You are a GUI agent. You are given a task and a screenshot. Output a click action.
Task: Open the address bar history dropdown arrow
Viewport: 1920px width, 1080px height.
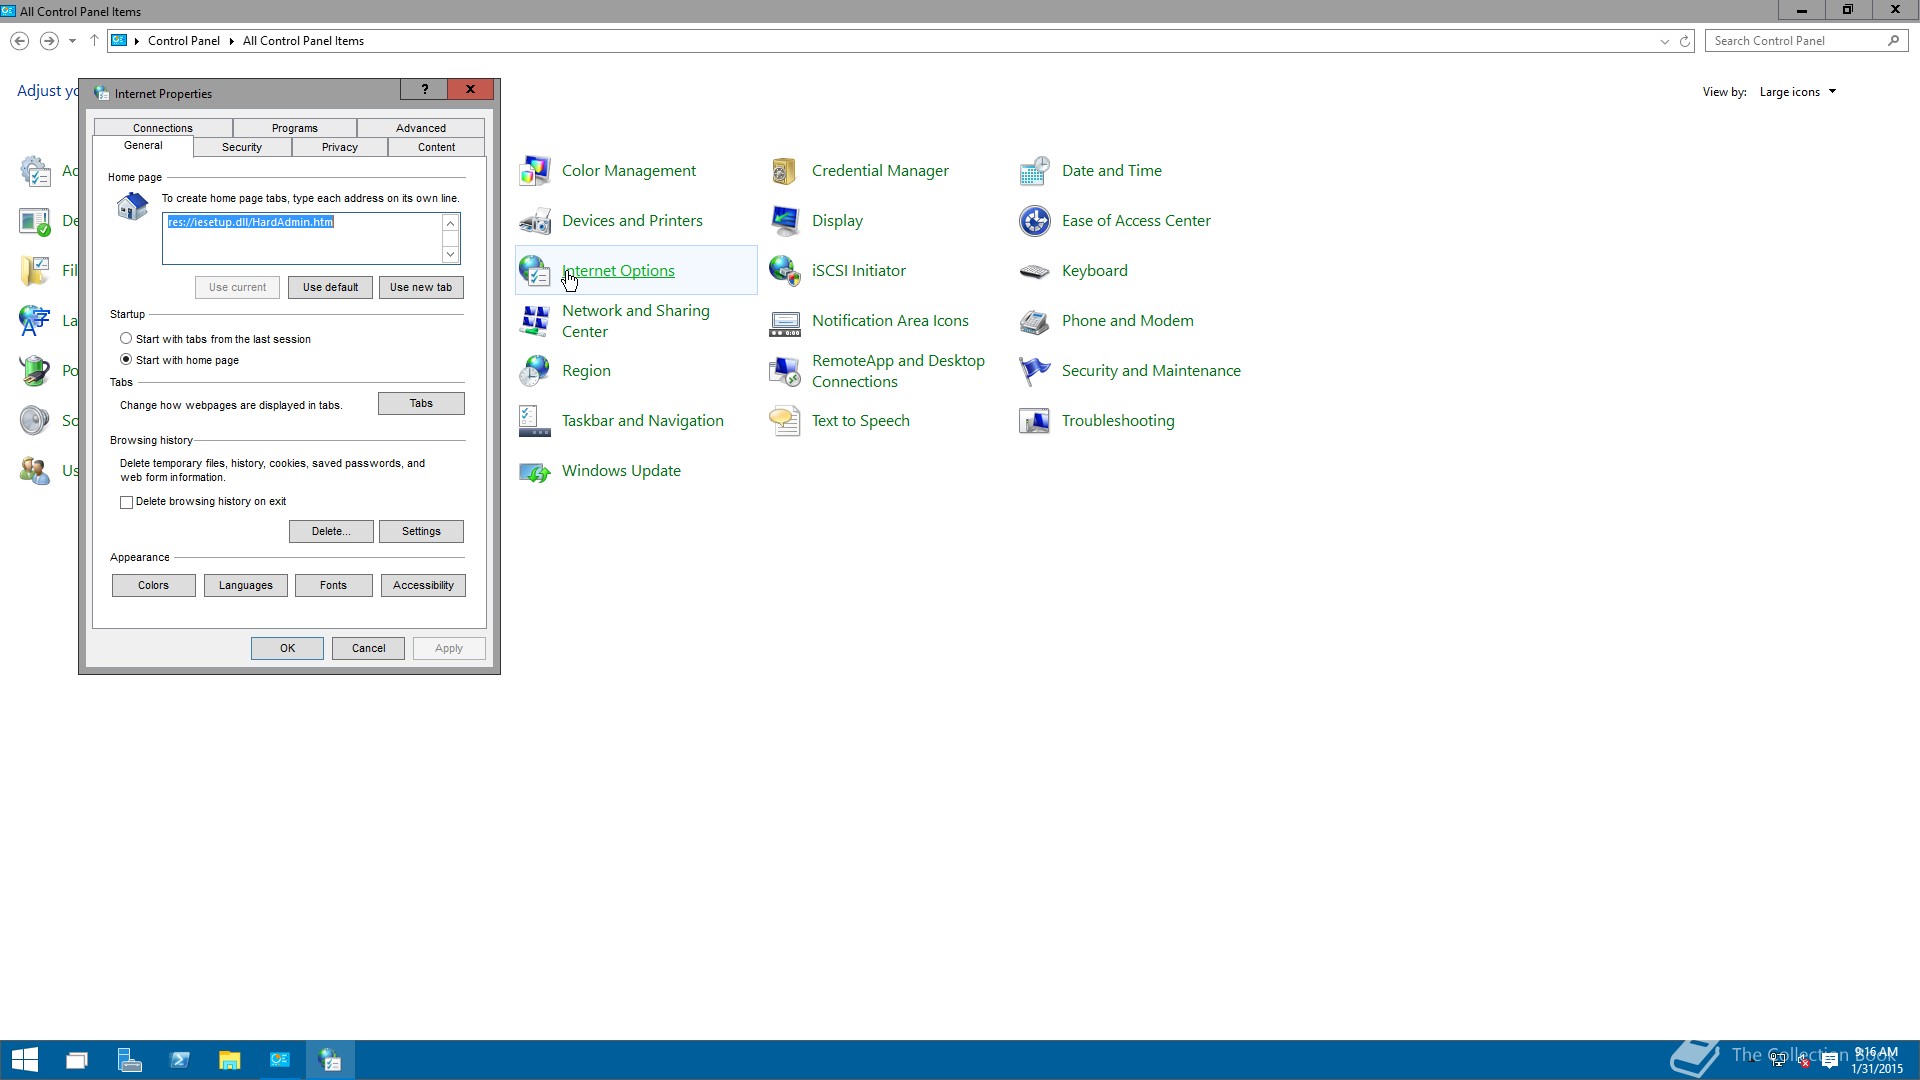pos(1664,41)
